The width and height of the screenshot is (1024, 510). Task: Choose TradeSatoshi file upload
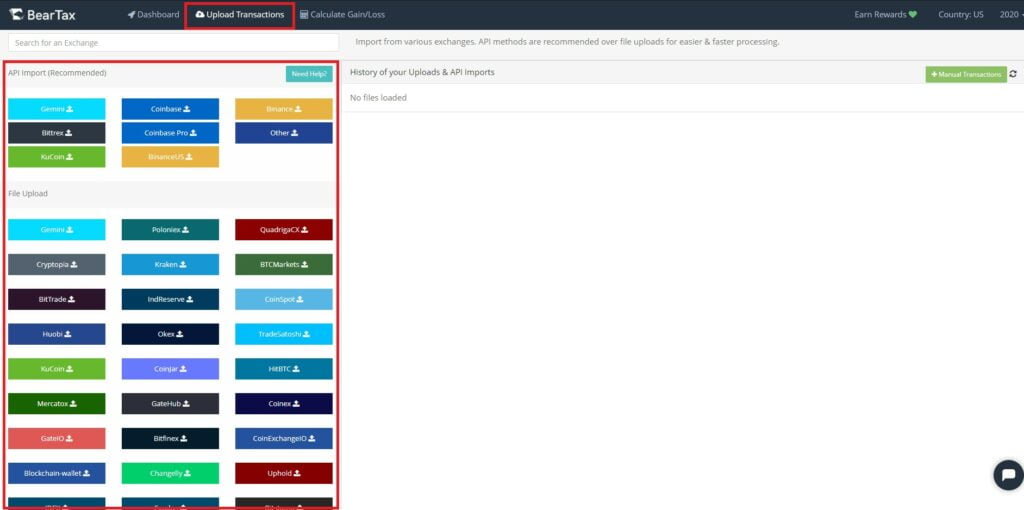[x=284, y=334]
